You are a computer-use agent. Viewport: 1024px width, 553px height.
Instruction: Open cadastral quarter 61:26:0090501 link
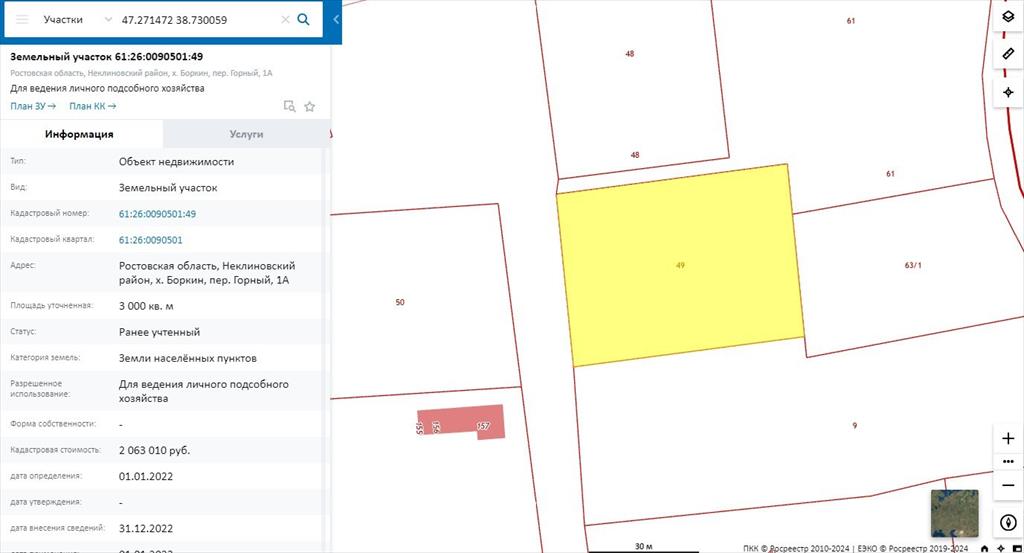coord(151,240)
